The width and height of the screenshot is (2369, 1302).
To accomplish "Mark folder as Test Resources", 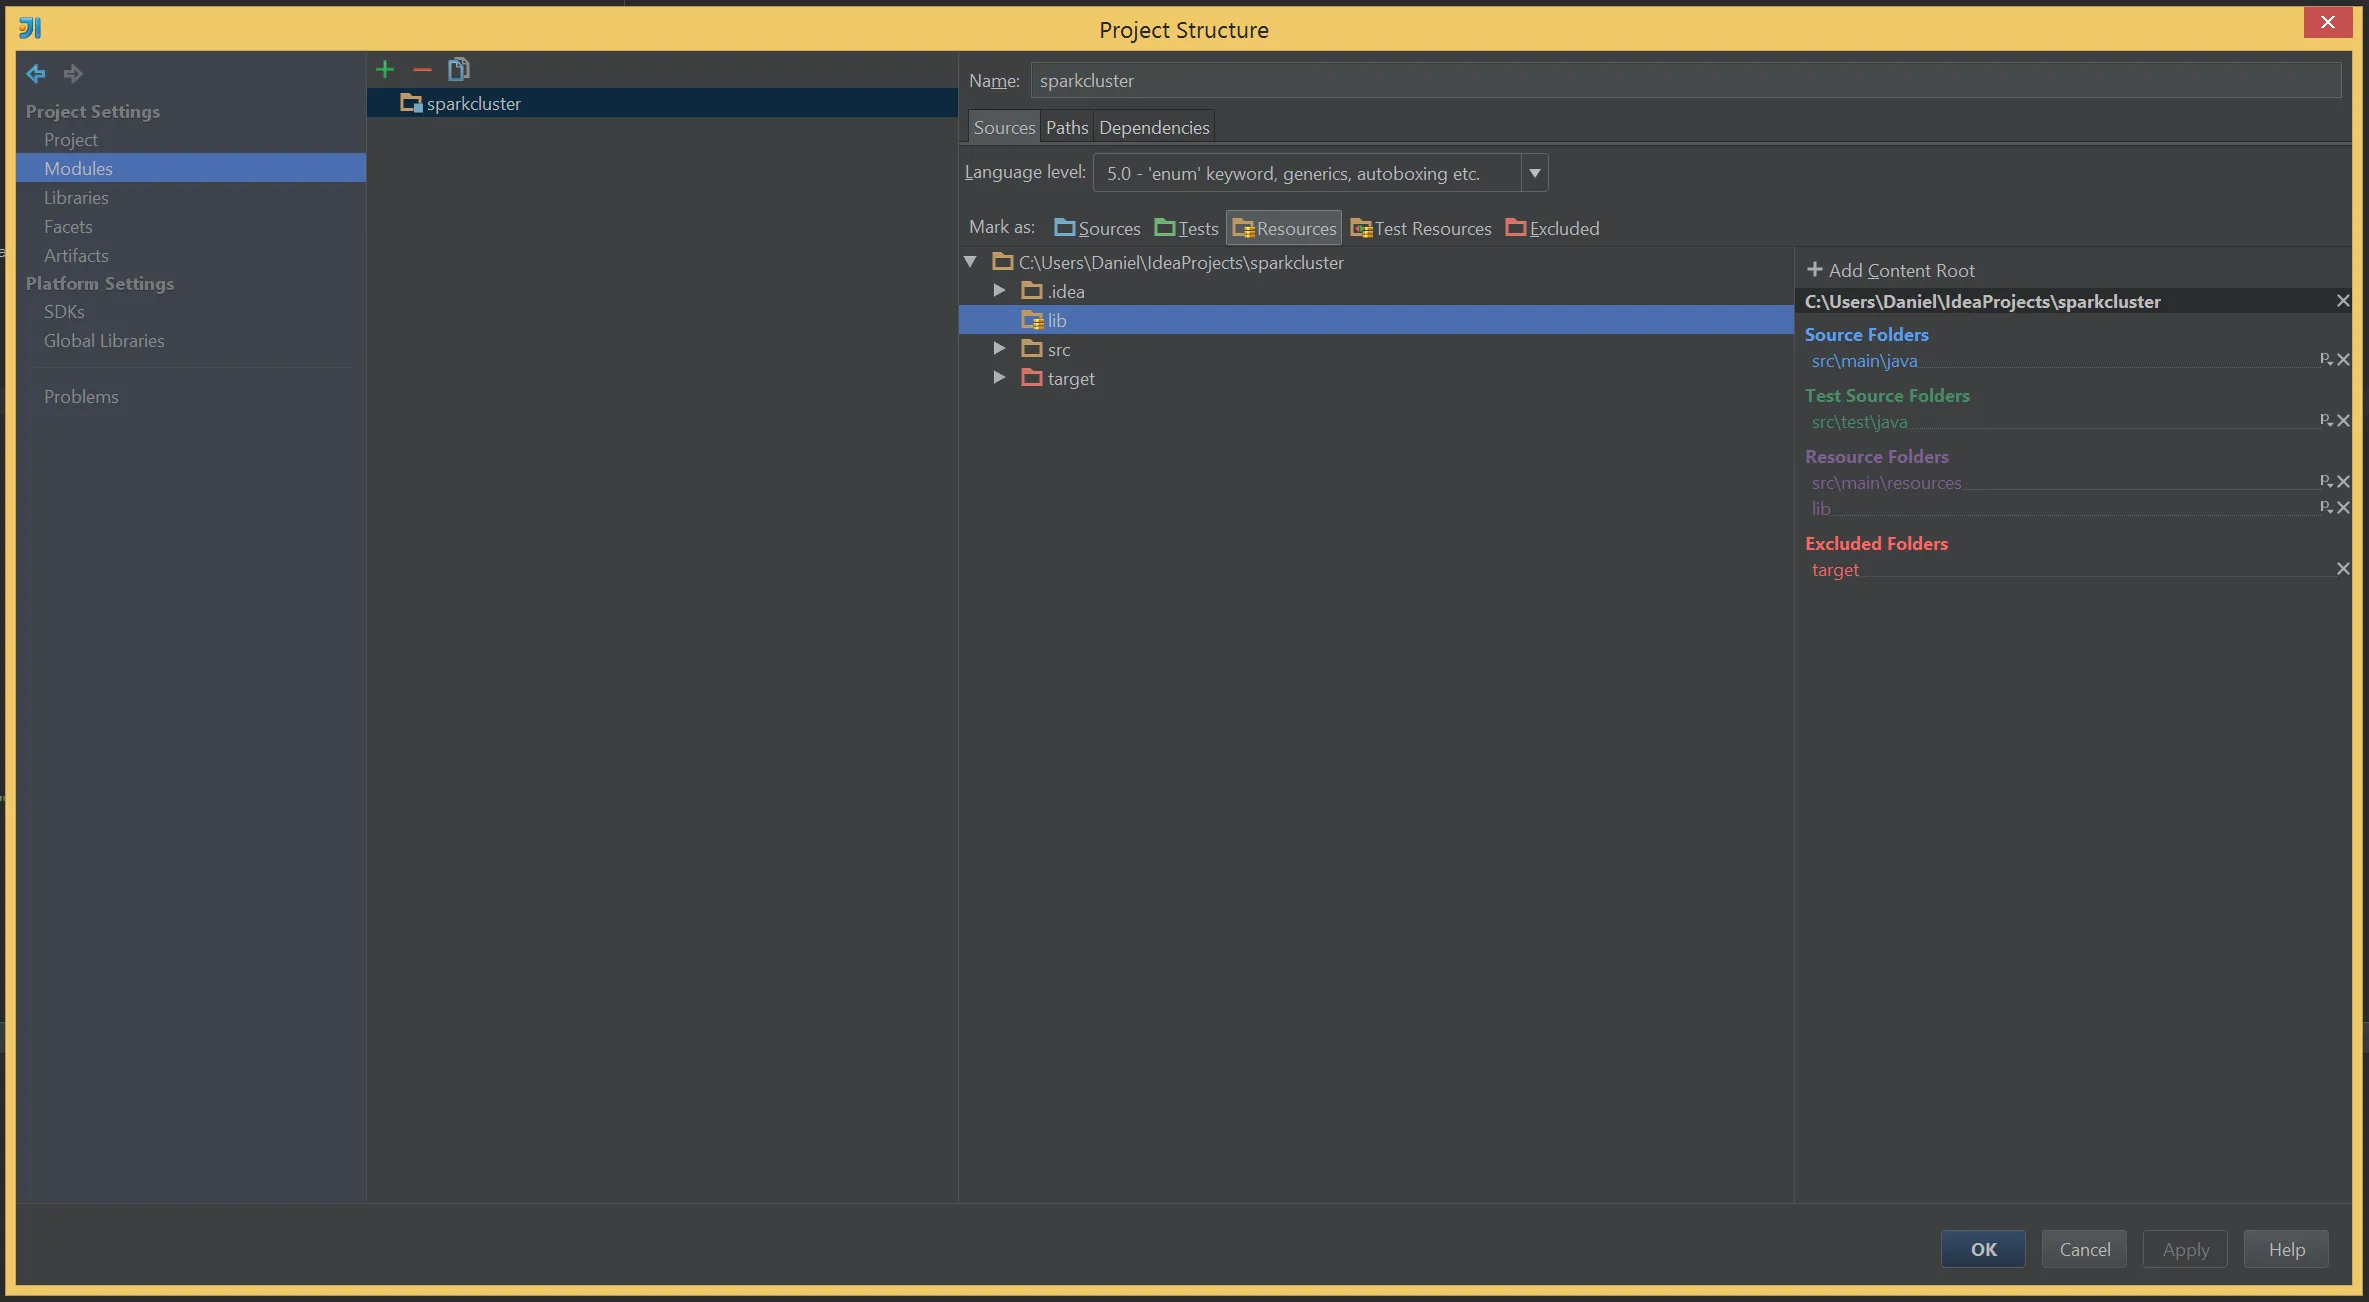I will pos(1420,228).
